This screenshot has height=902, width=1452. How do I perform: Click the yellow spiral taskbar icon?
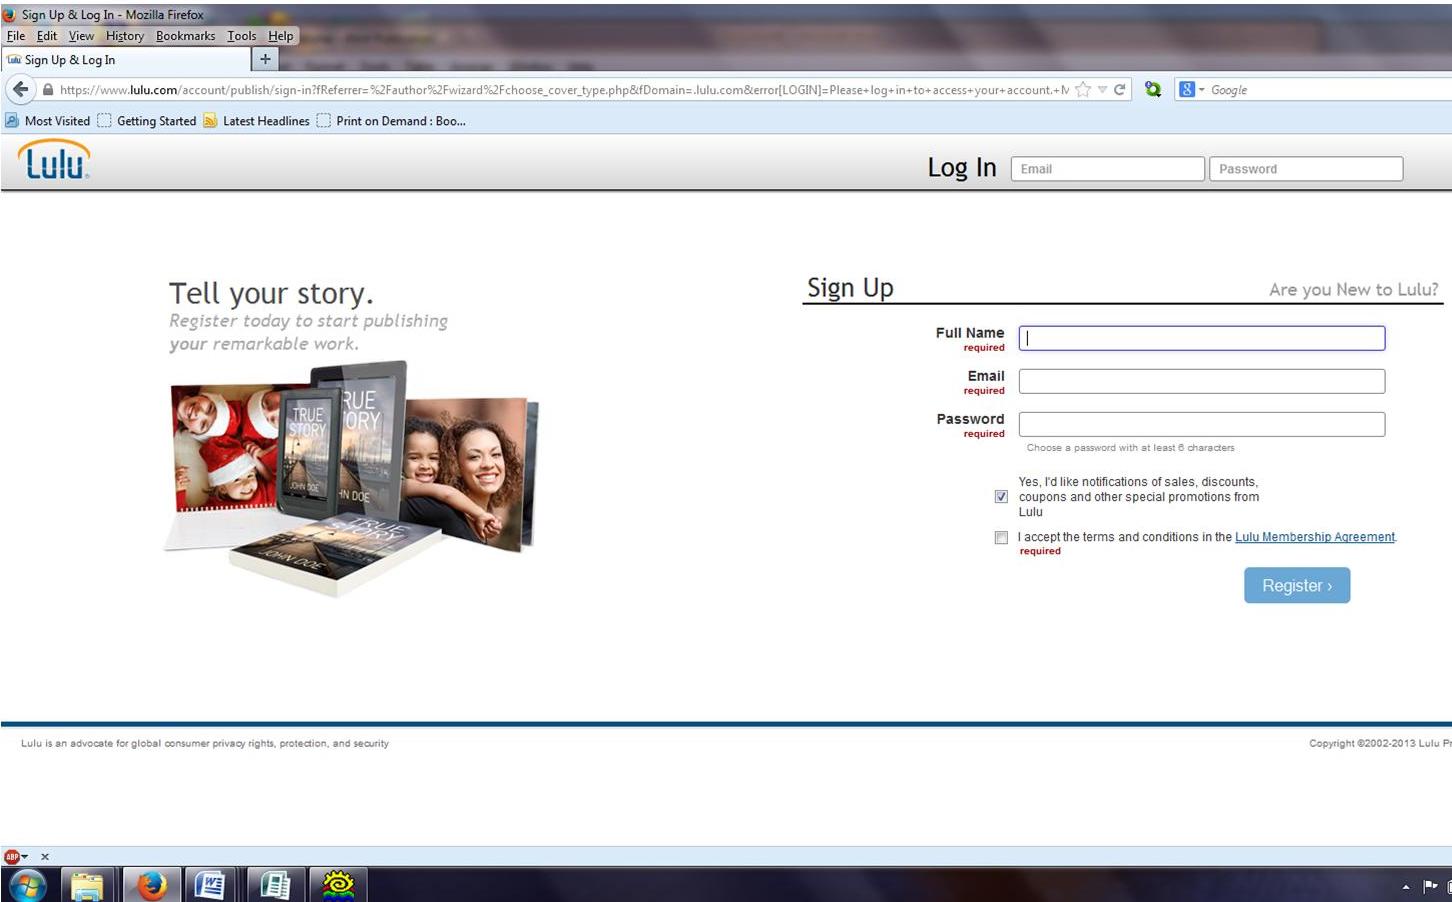click(x=338, y=885)
